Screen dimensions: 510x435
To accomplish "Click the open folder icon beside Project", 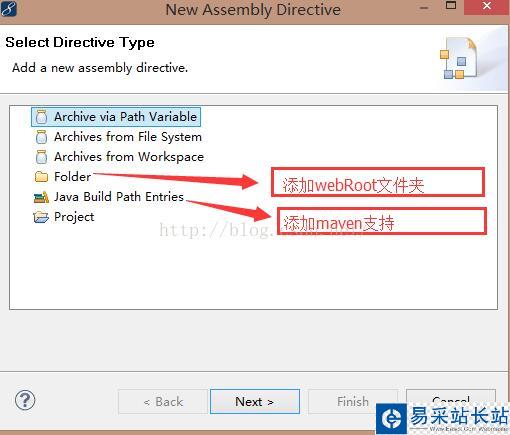I will pos(41,217).
